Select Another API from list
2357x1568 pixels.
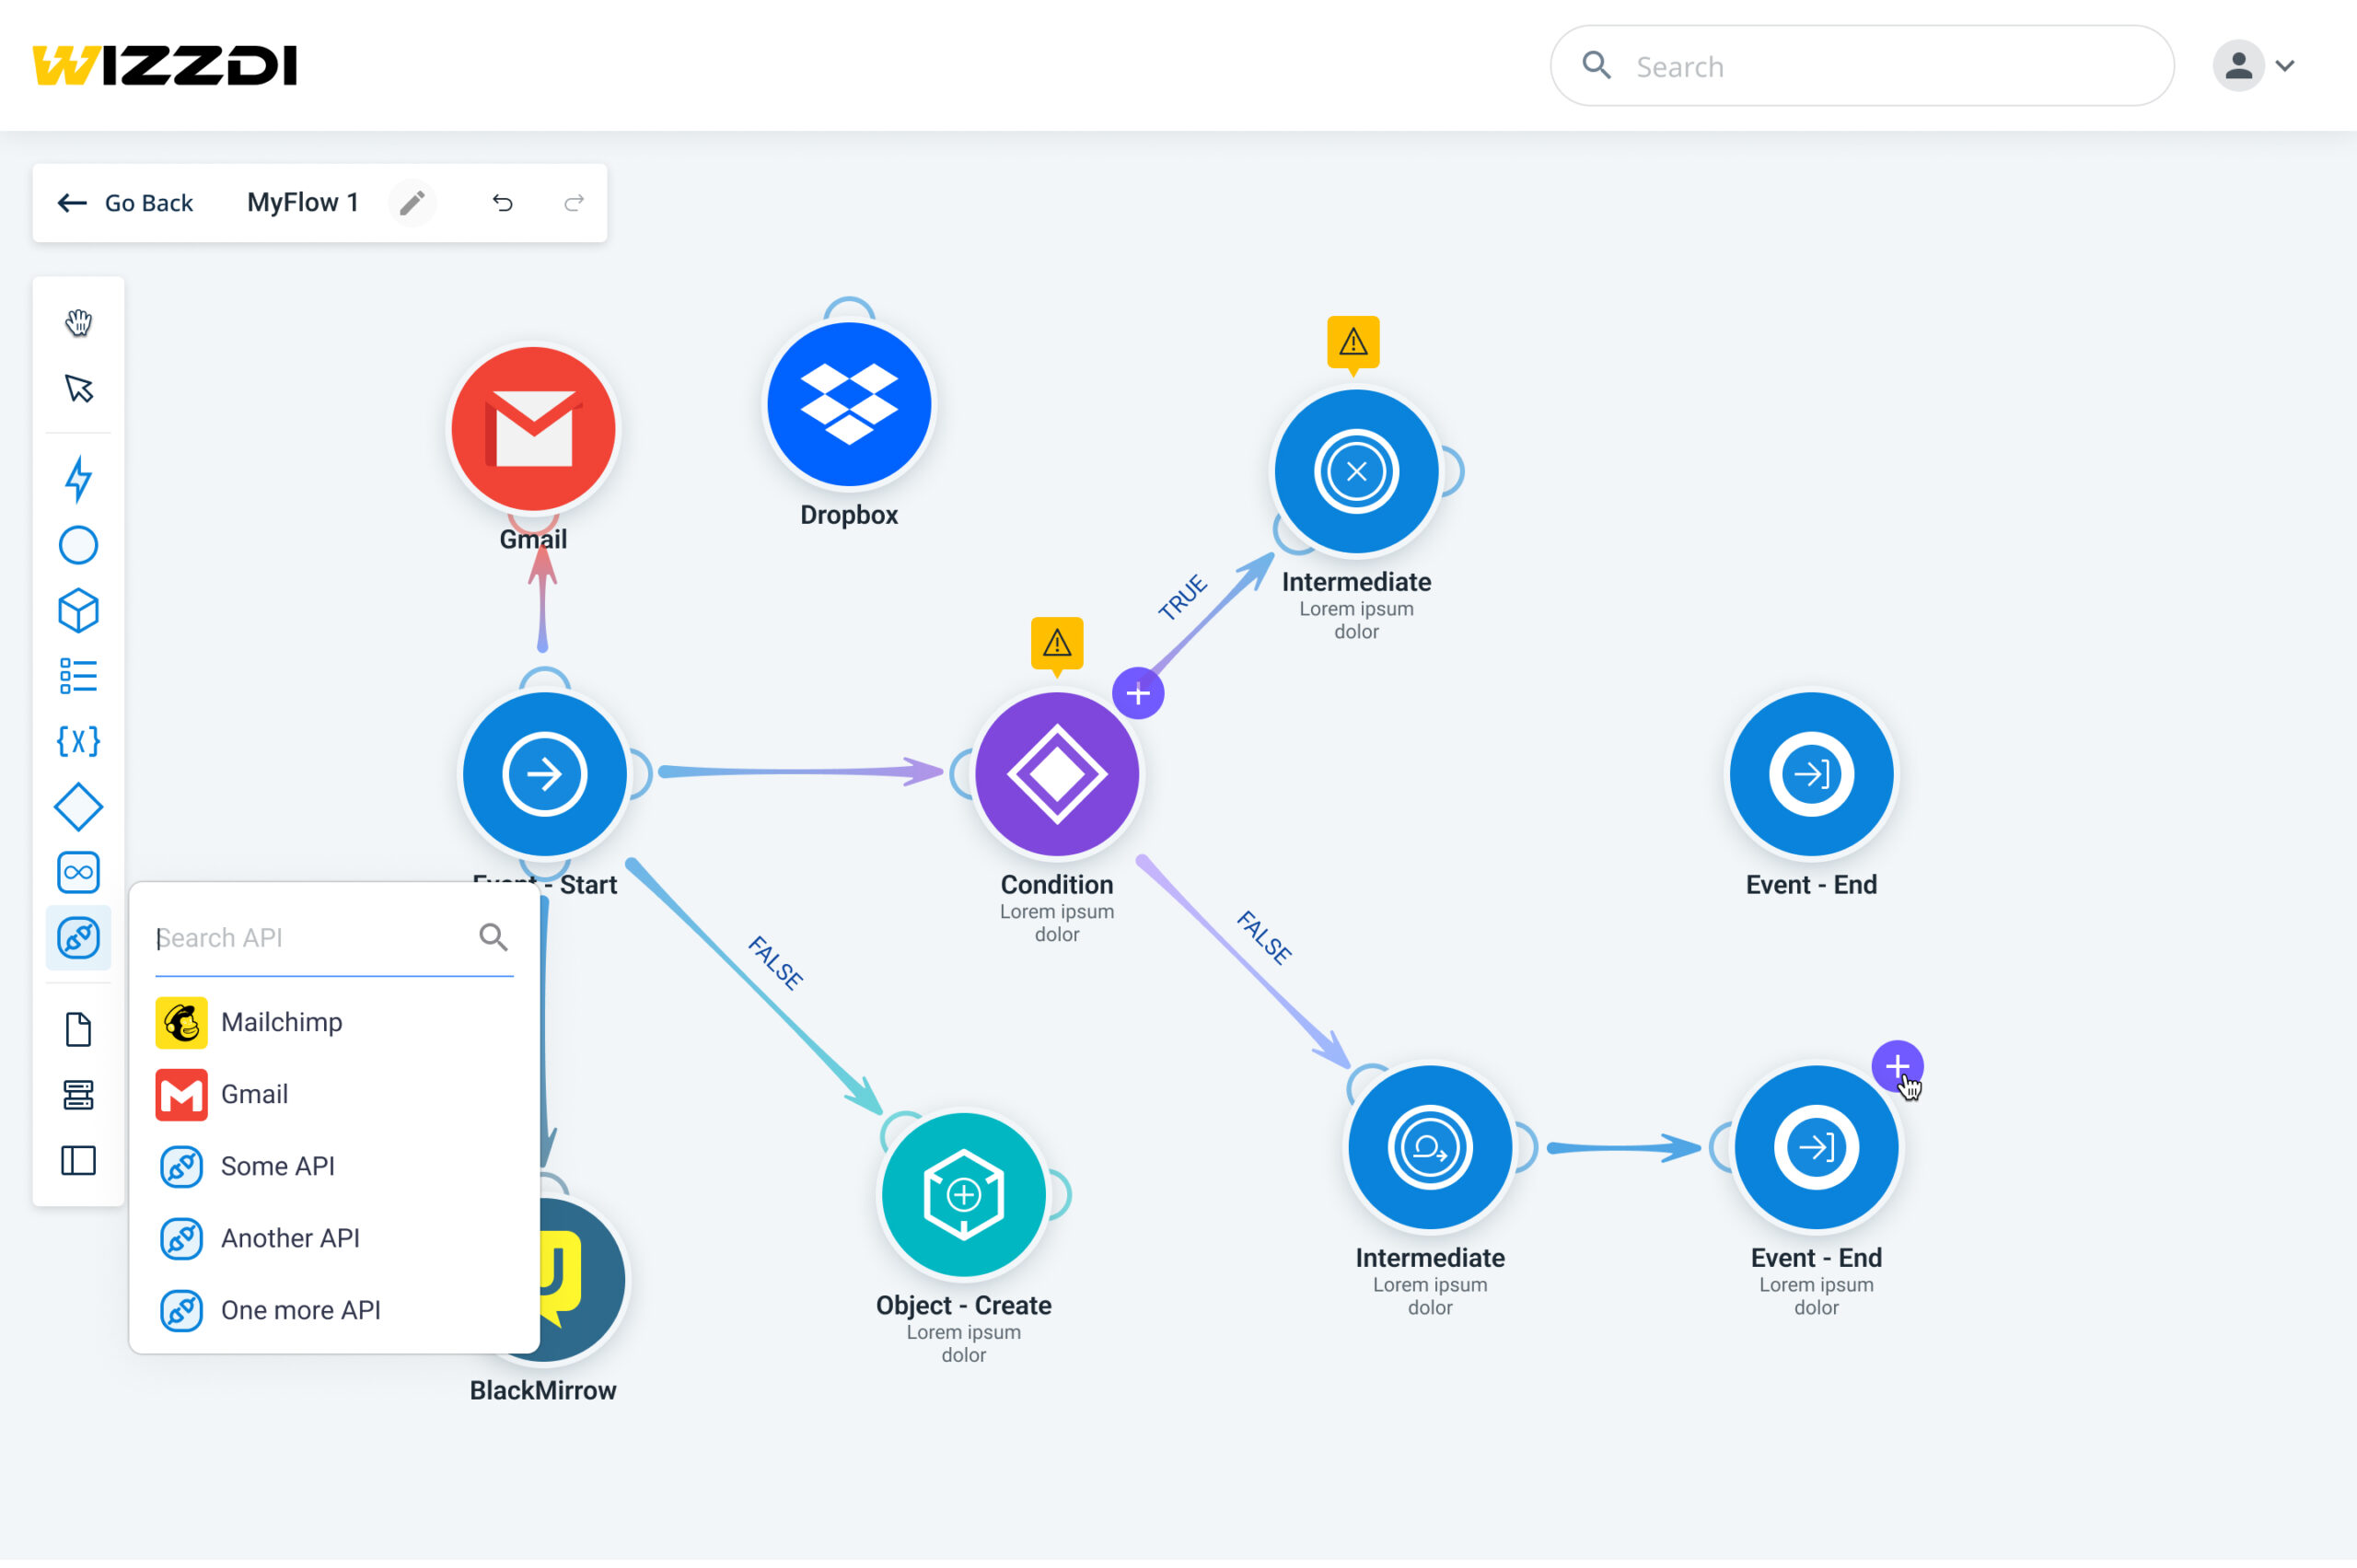(x=334, y=1238)
